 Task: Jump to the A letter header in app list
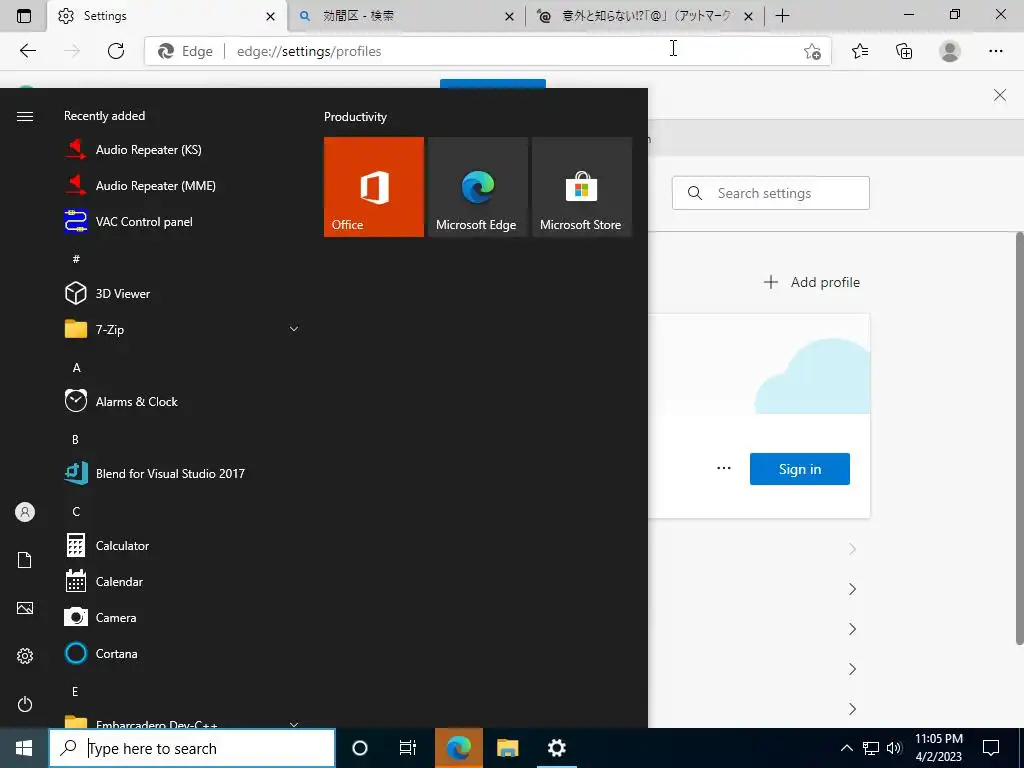[76, 368]
